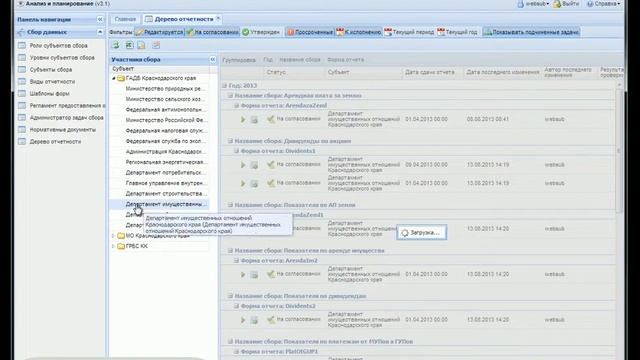
Task: Click the icon beside Нормативные документы
Action: [22, 129]
